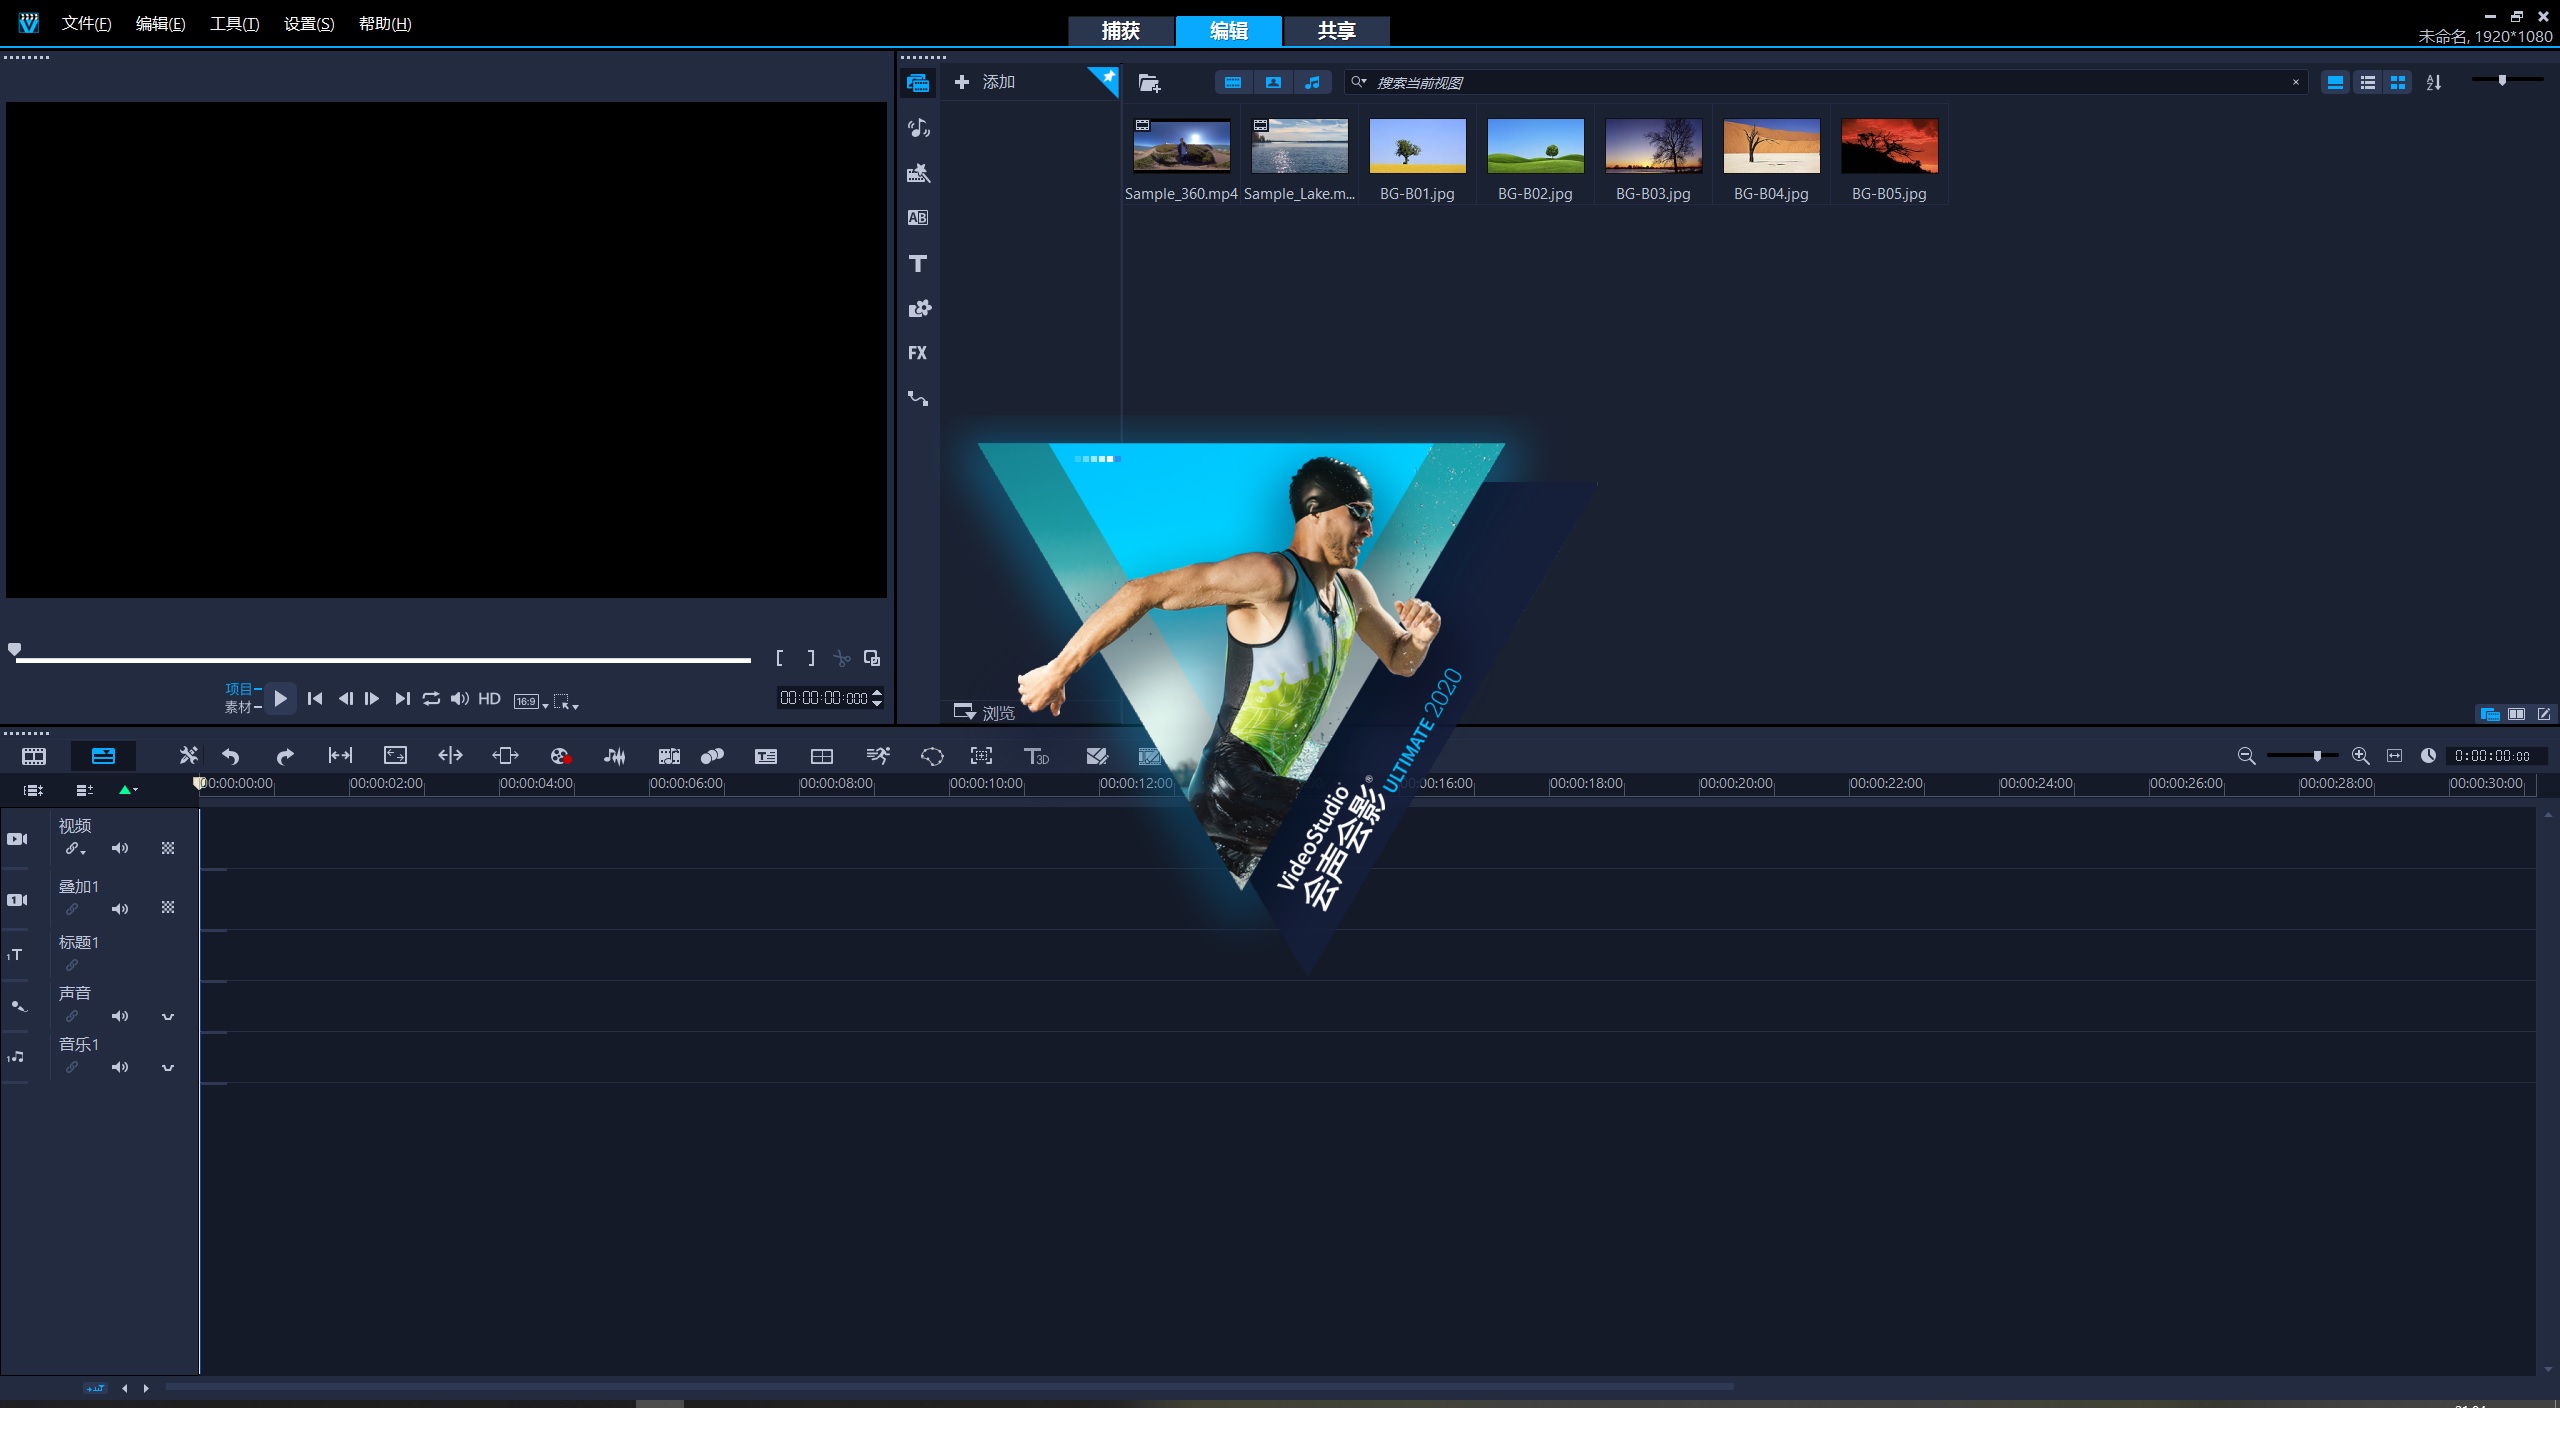Viewport: 2560px width, 1440px height.
Task: Open the Sound library icon
Action: click(918, 128)
